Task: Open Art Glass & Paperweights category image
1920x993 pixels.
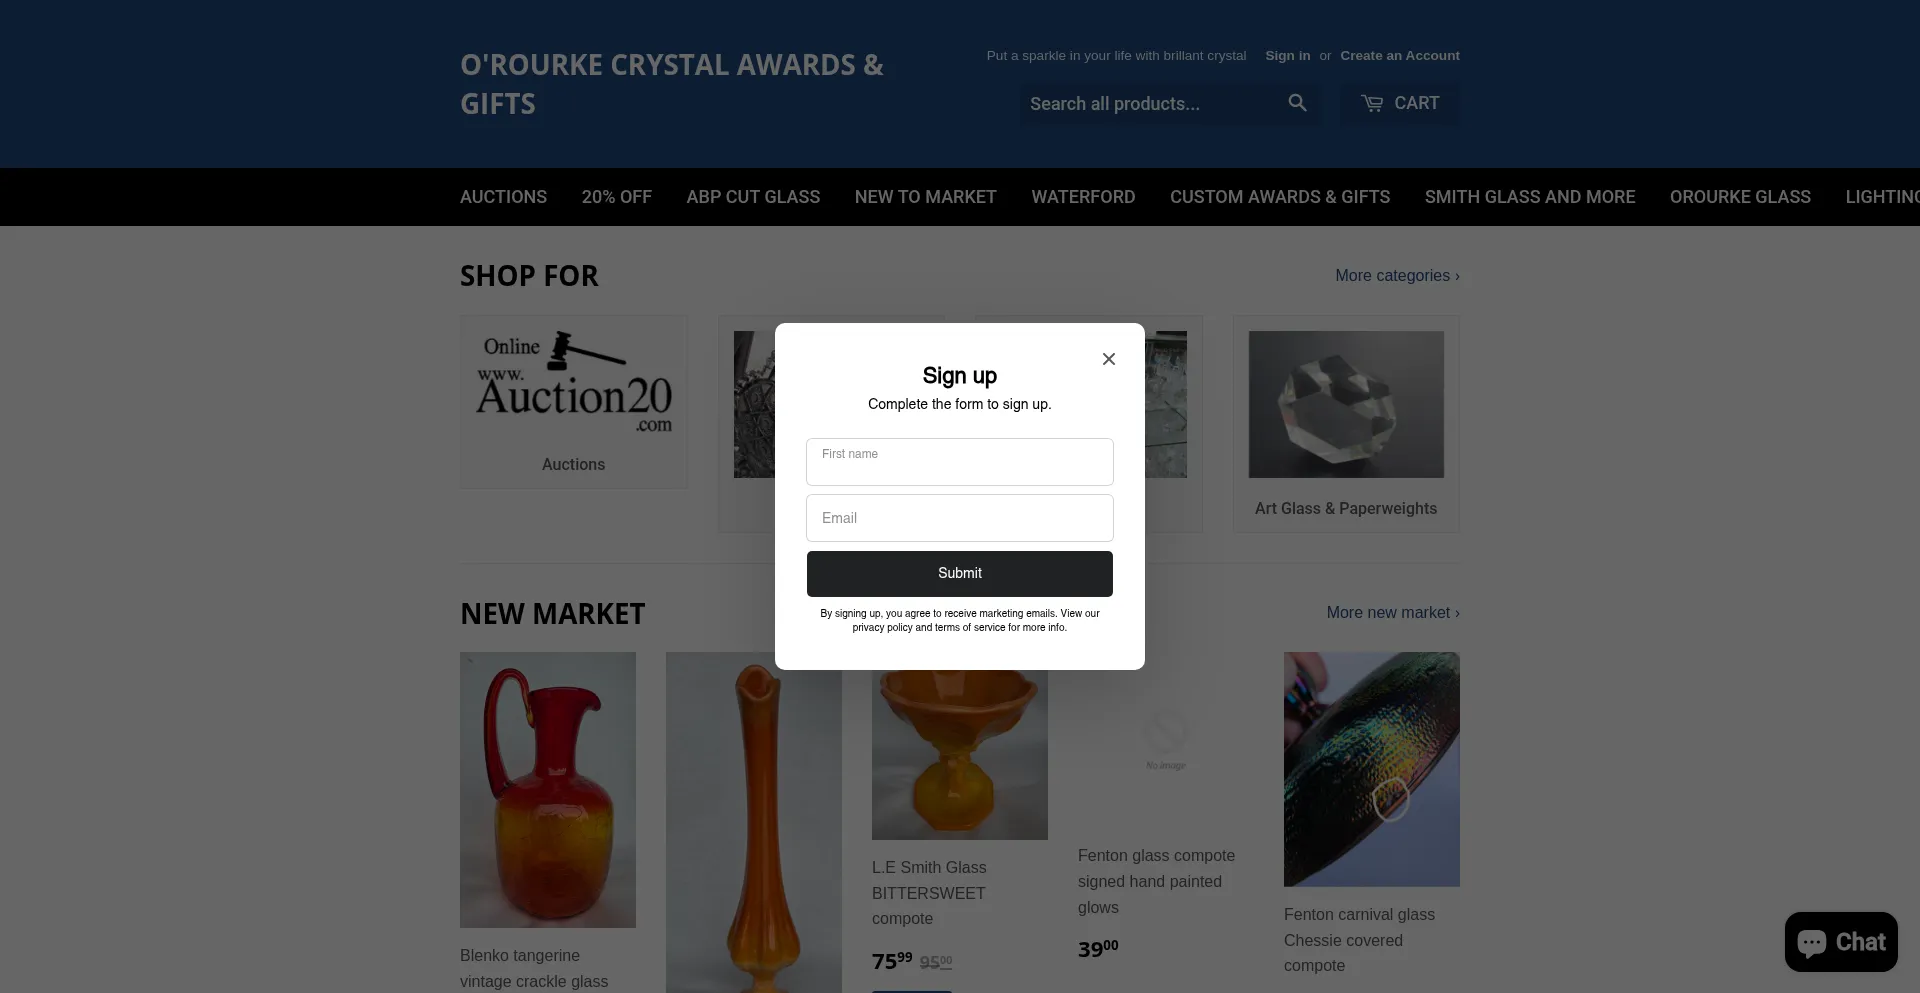Action: point(1346,404)
